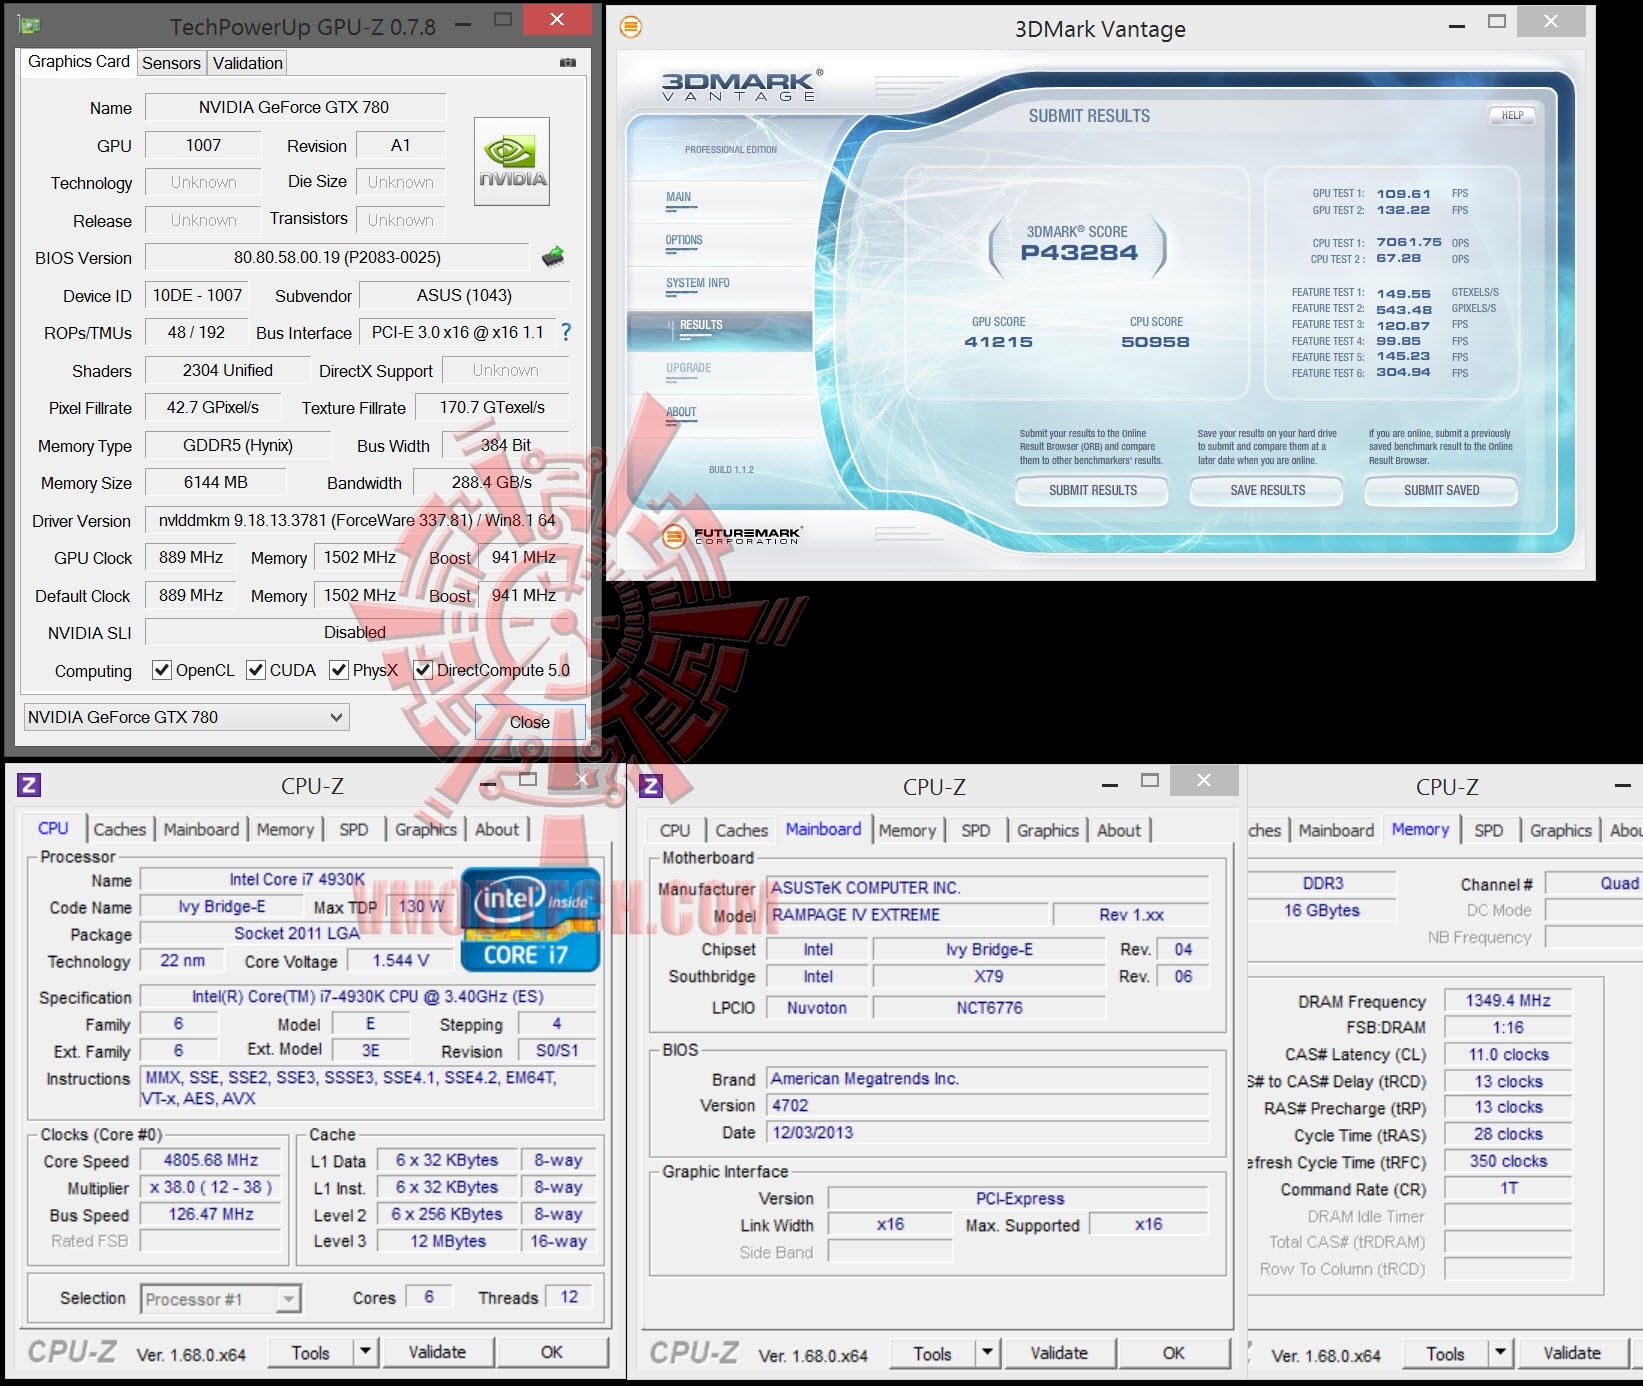Click the Bus Interface question mark help icon

pyautogui.click(x=566, y=332)
